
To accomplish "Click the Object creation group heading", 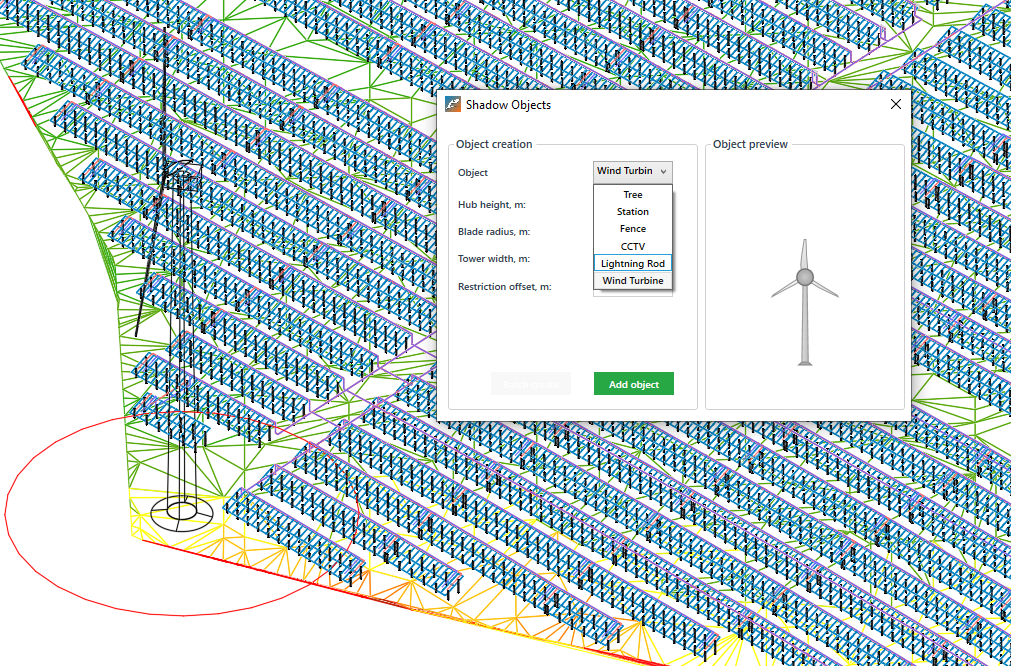I will click(494, 144).
